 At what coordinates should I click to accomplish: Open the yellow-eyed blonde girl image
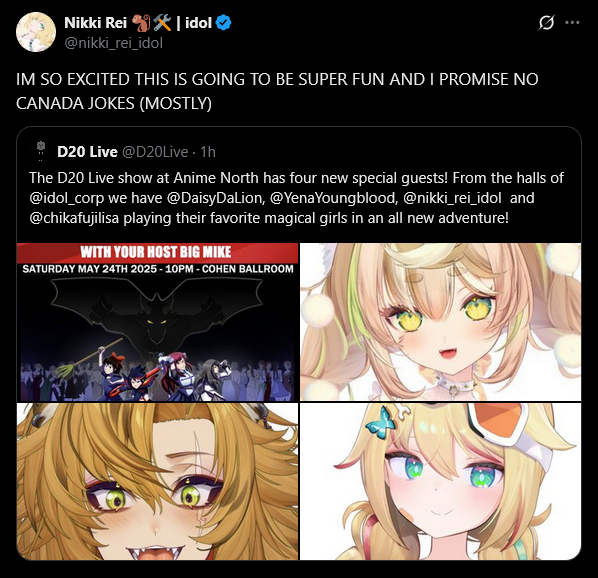coord(440,322)
